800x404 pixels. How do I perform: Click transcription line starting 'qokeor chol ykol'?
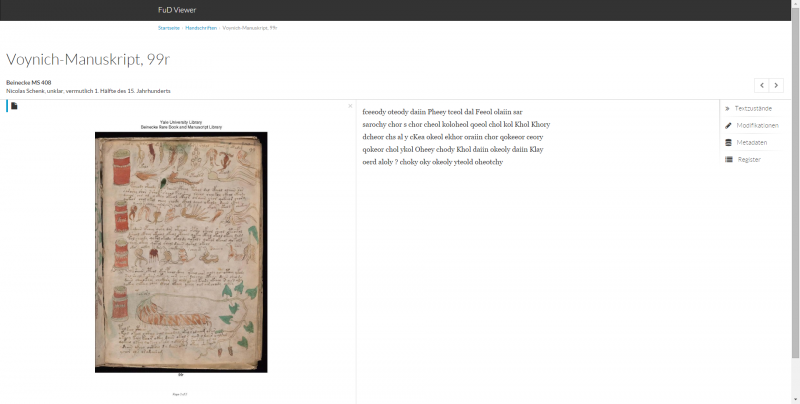coord(453,149)
